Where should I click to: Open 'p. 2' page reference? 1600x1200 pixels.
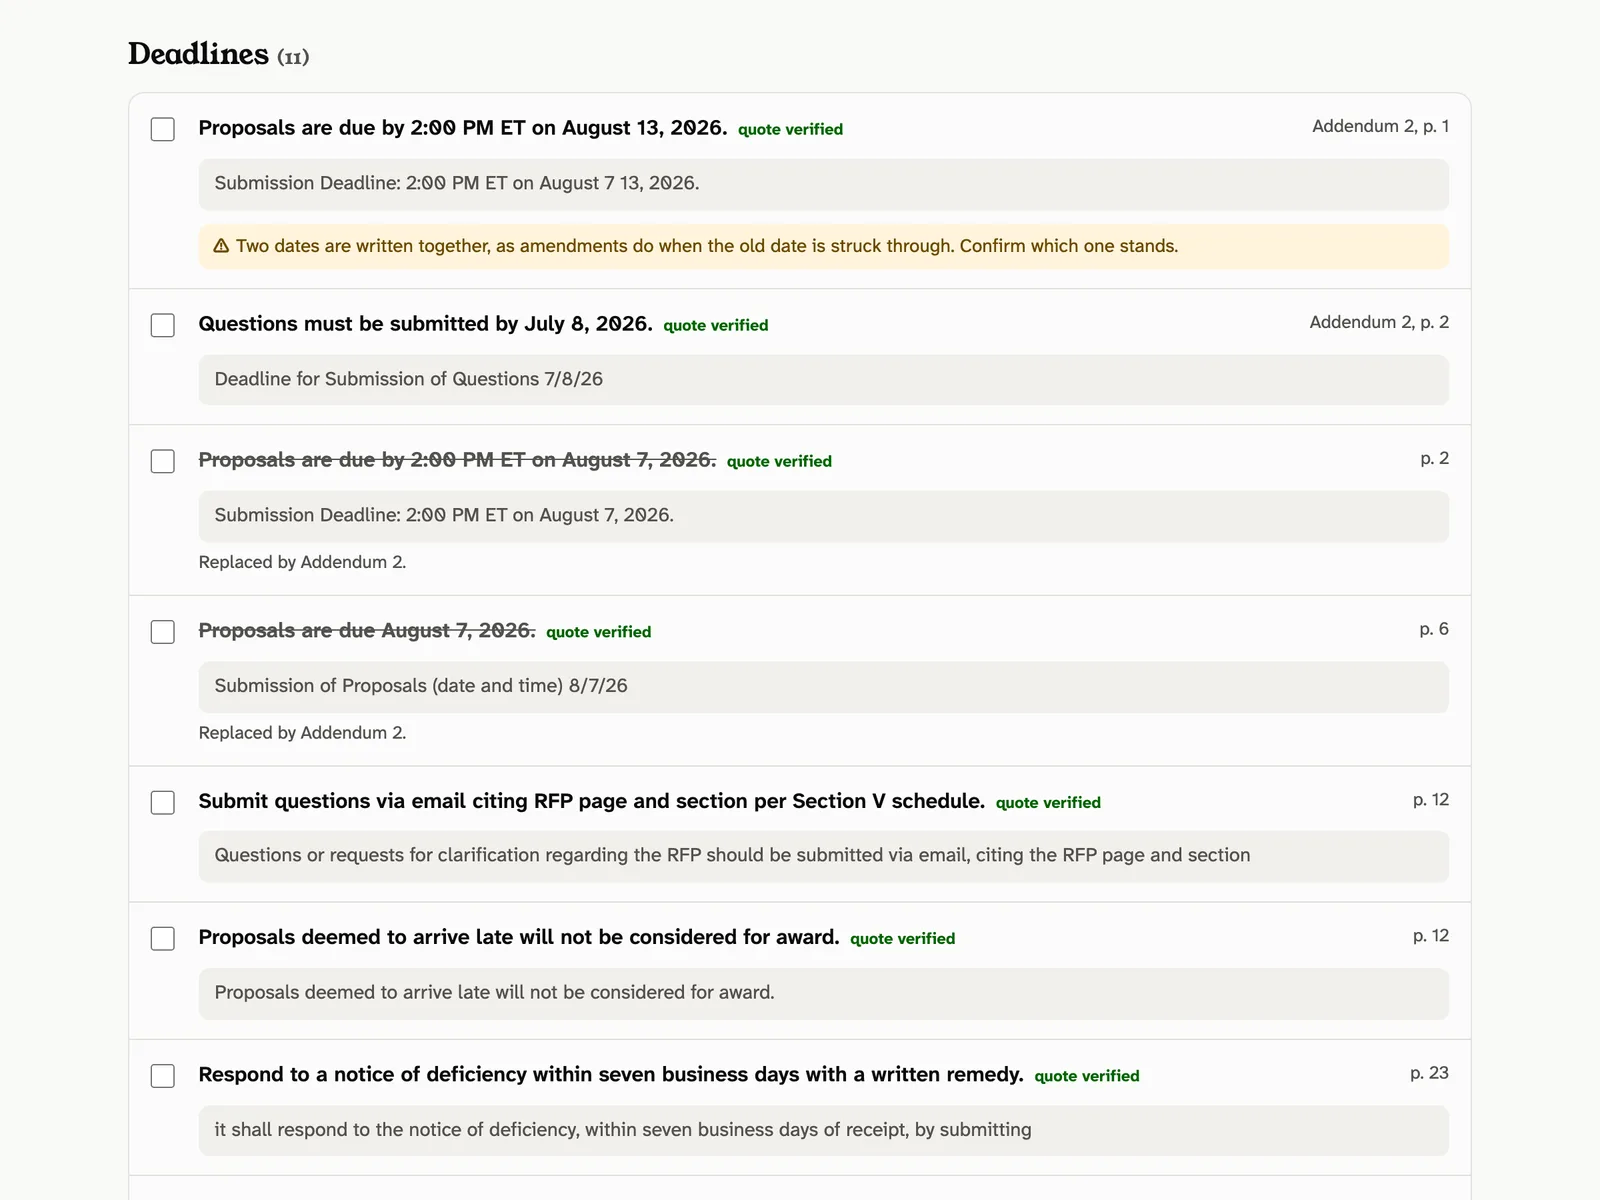(x=1434, y=458)
